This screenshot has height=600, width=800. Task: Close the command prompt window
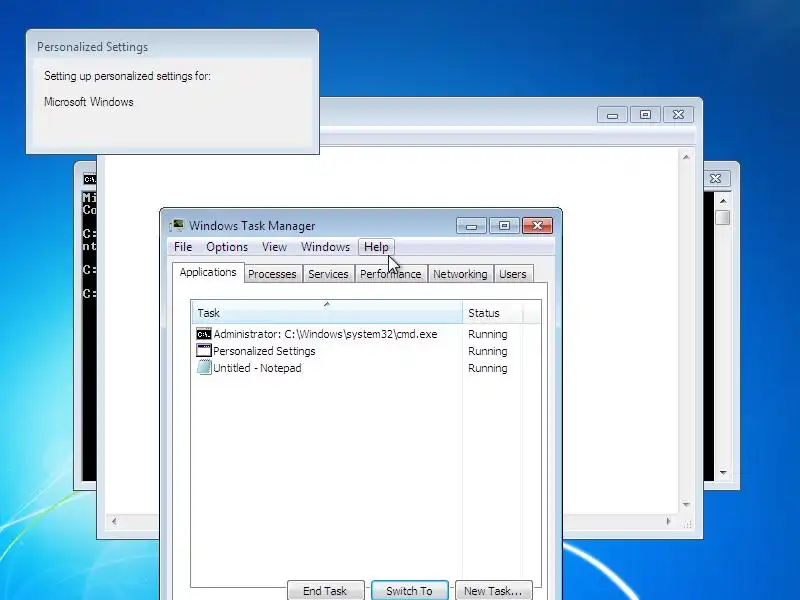click(x=716, y=179)
